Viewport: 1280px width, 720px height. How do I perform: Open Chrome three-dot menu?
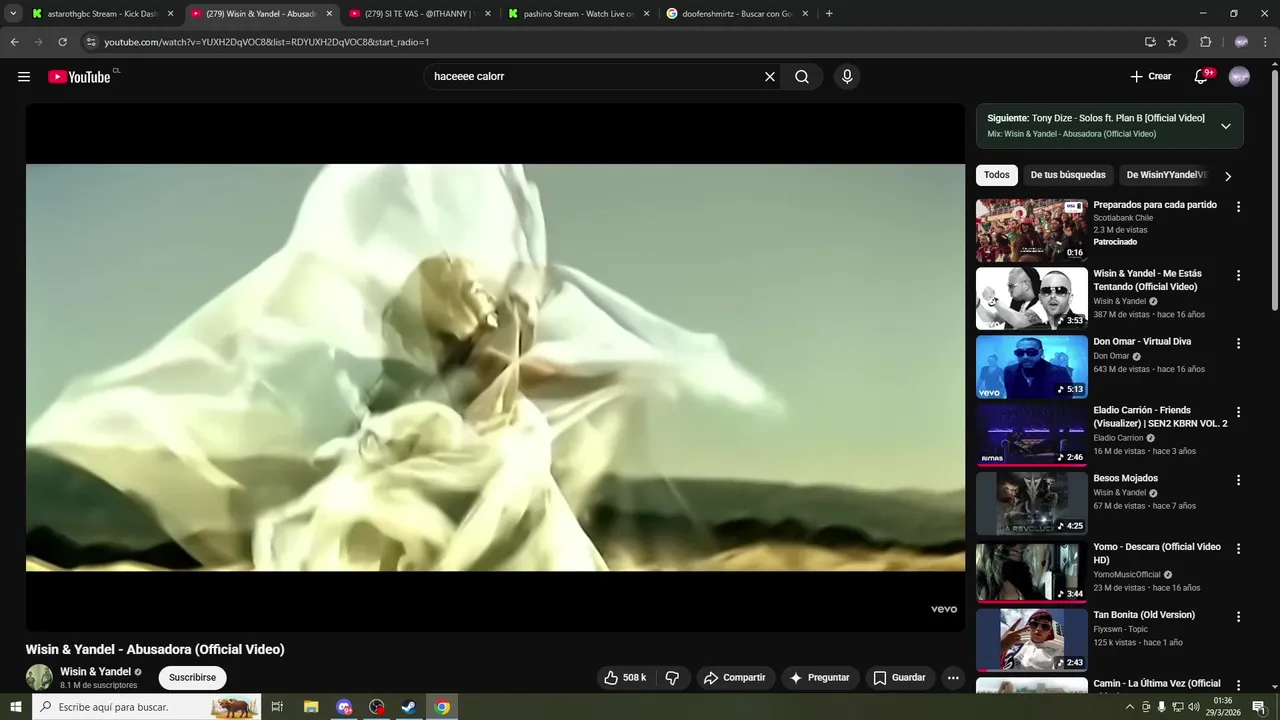pos(1266,42)
